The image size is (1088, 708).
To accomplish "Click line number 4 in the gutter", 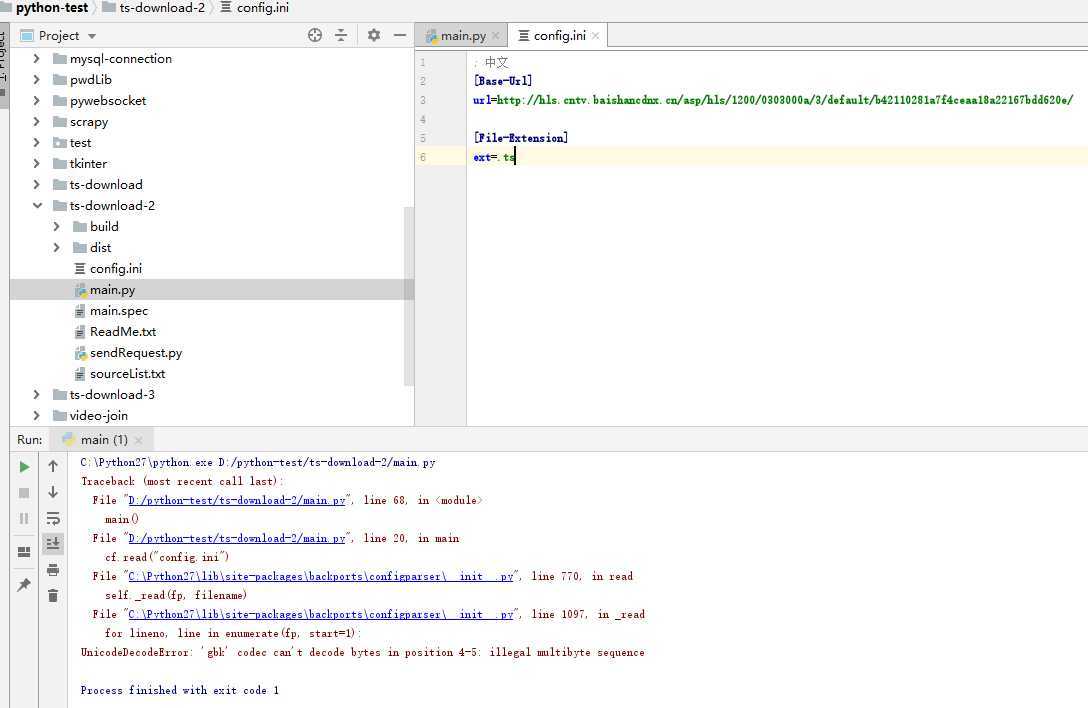I will click(x=423, y=119).
